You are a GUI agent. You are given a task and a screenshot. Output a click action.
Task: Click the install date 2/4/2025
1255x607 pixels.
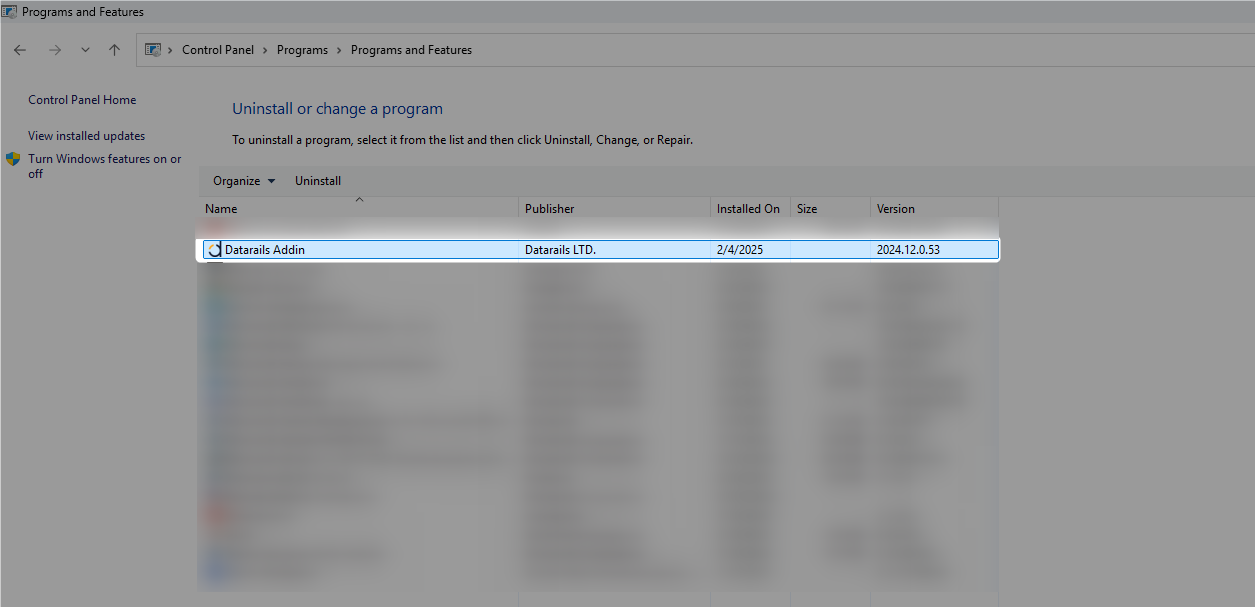[x=740, y=250]
